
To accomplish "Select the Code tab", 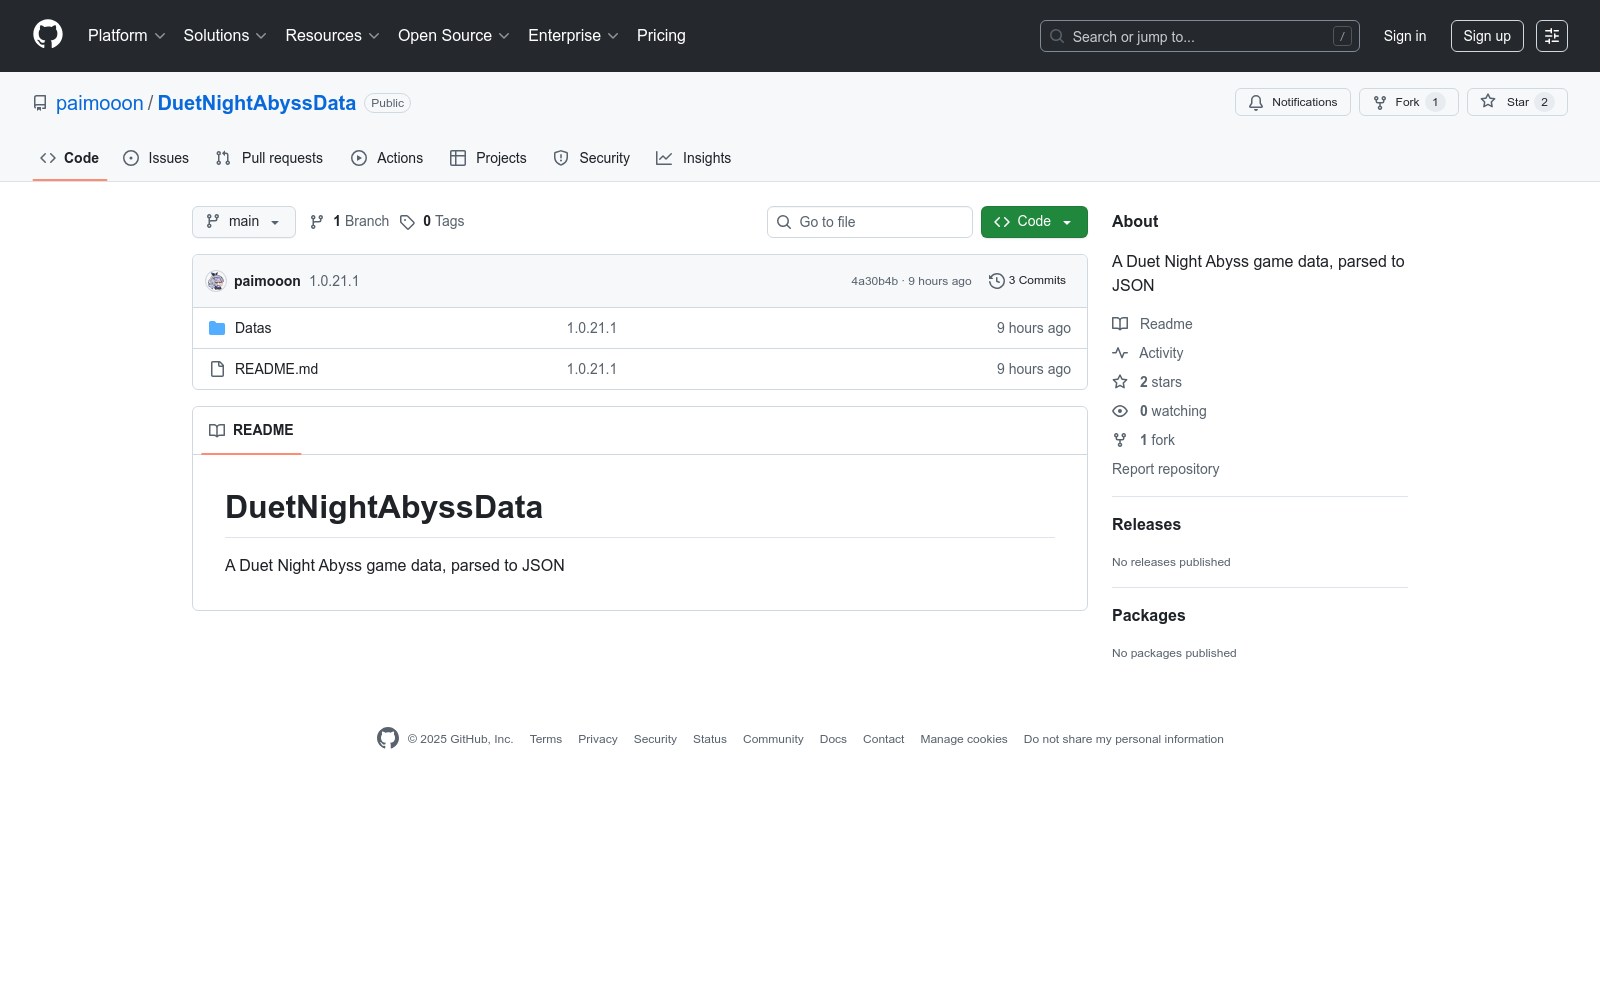I will pos(70,158).
